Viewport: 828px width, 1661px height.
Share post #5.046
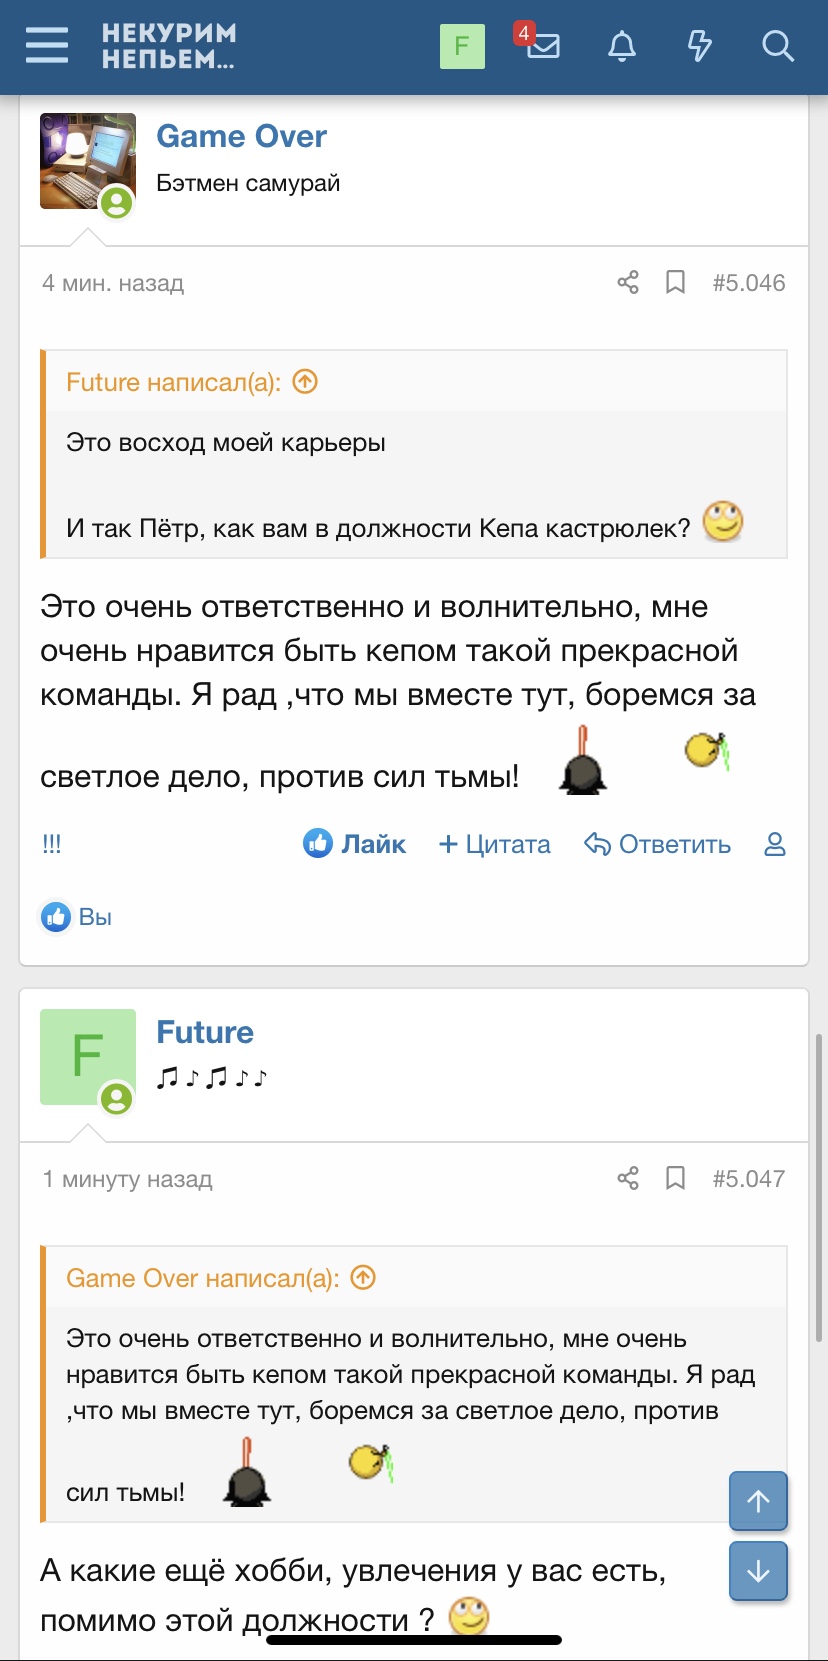[628, 283]
